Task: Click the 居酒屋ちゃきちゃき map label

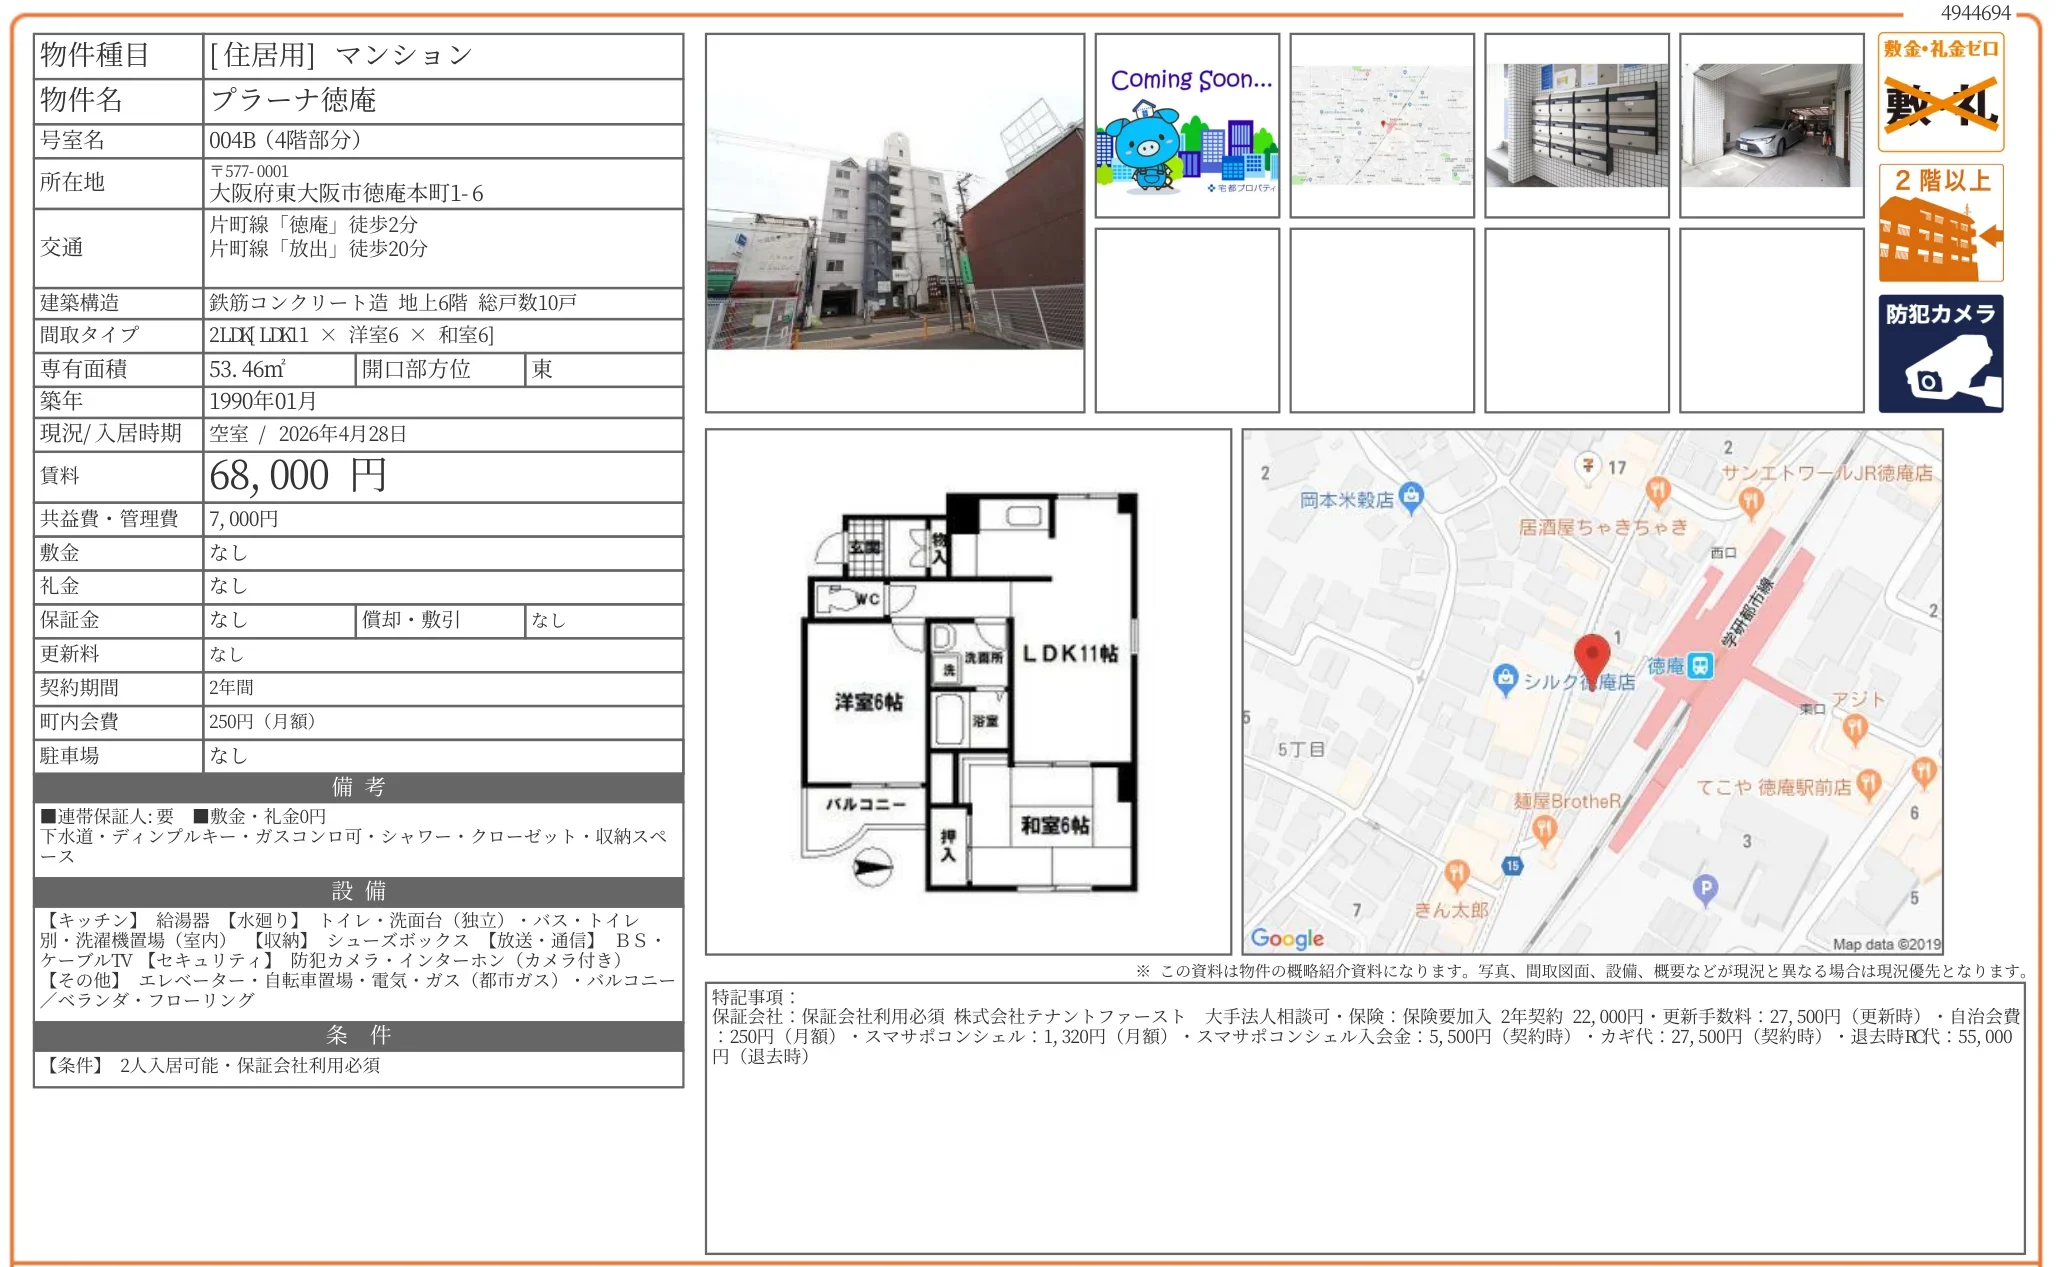Action: point(1602,527)
